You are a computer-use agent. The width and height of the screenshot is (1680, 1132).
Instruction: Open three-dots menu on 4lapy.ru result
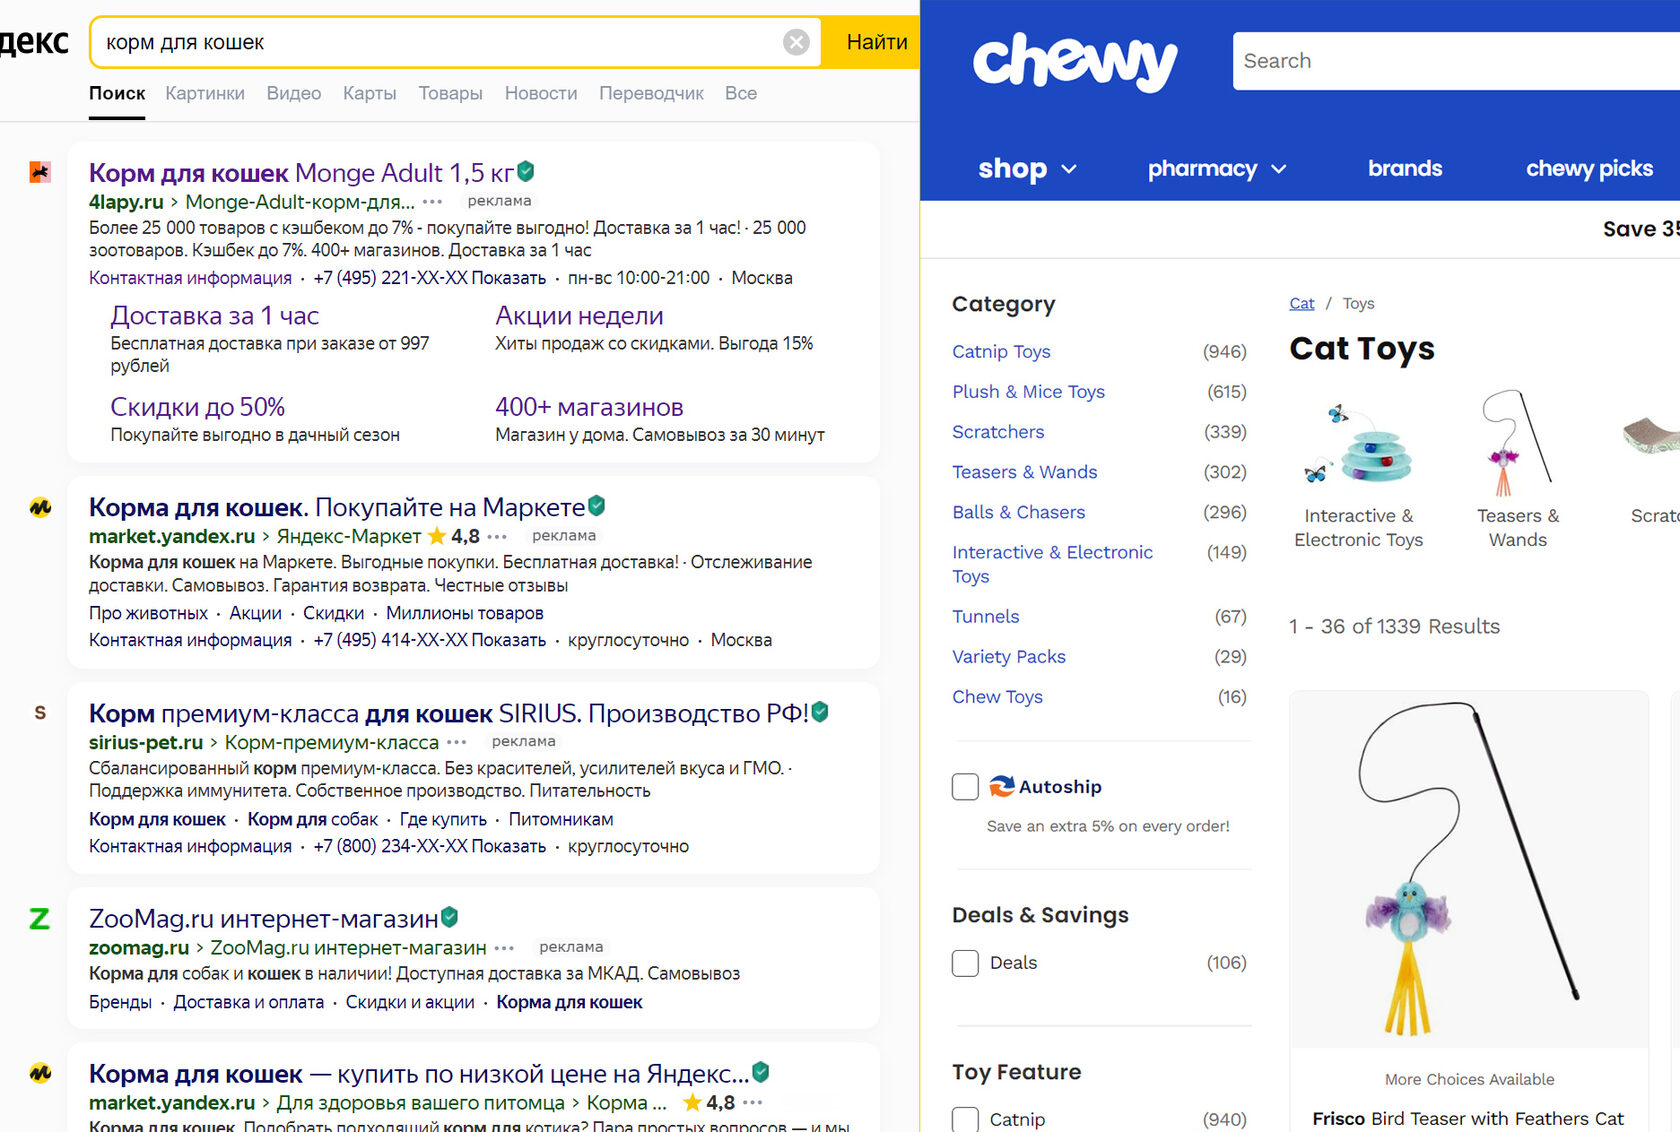pos(433,202)
